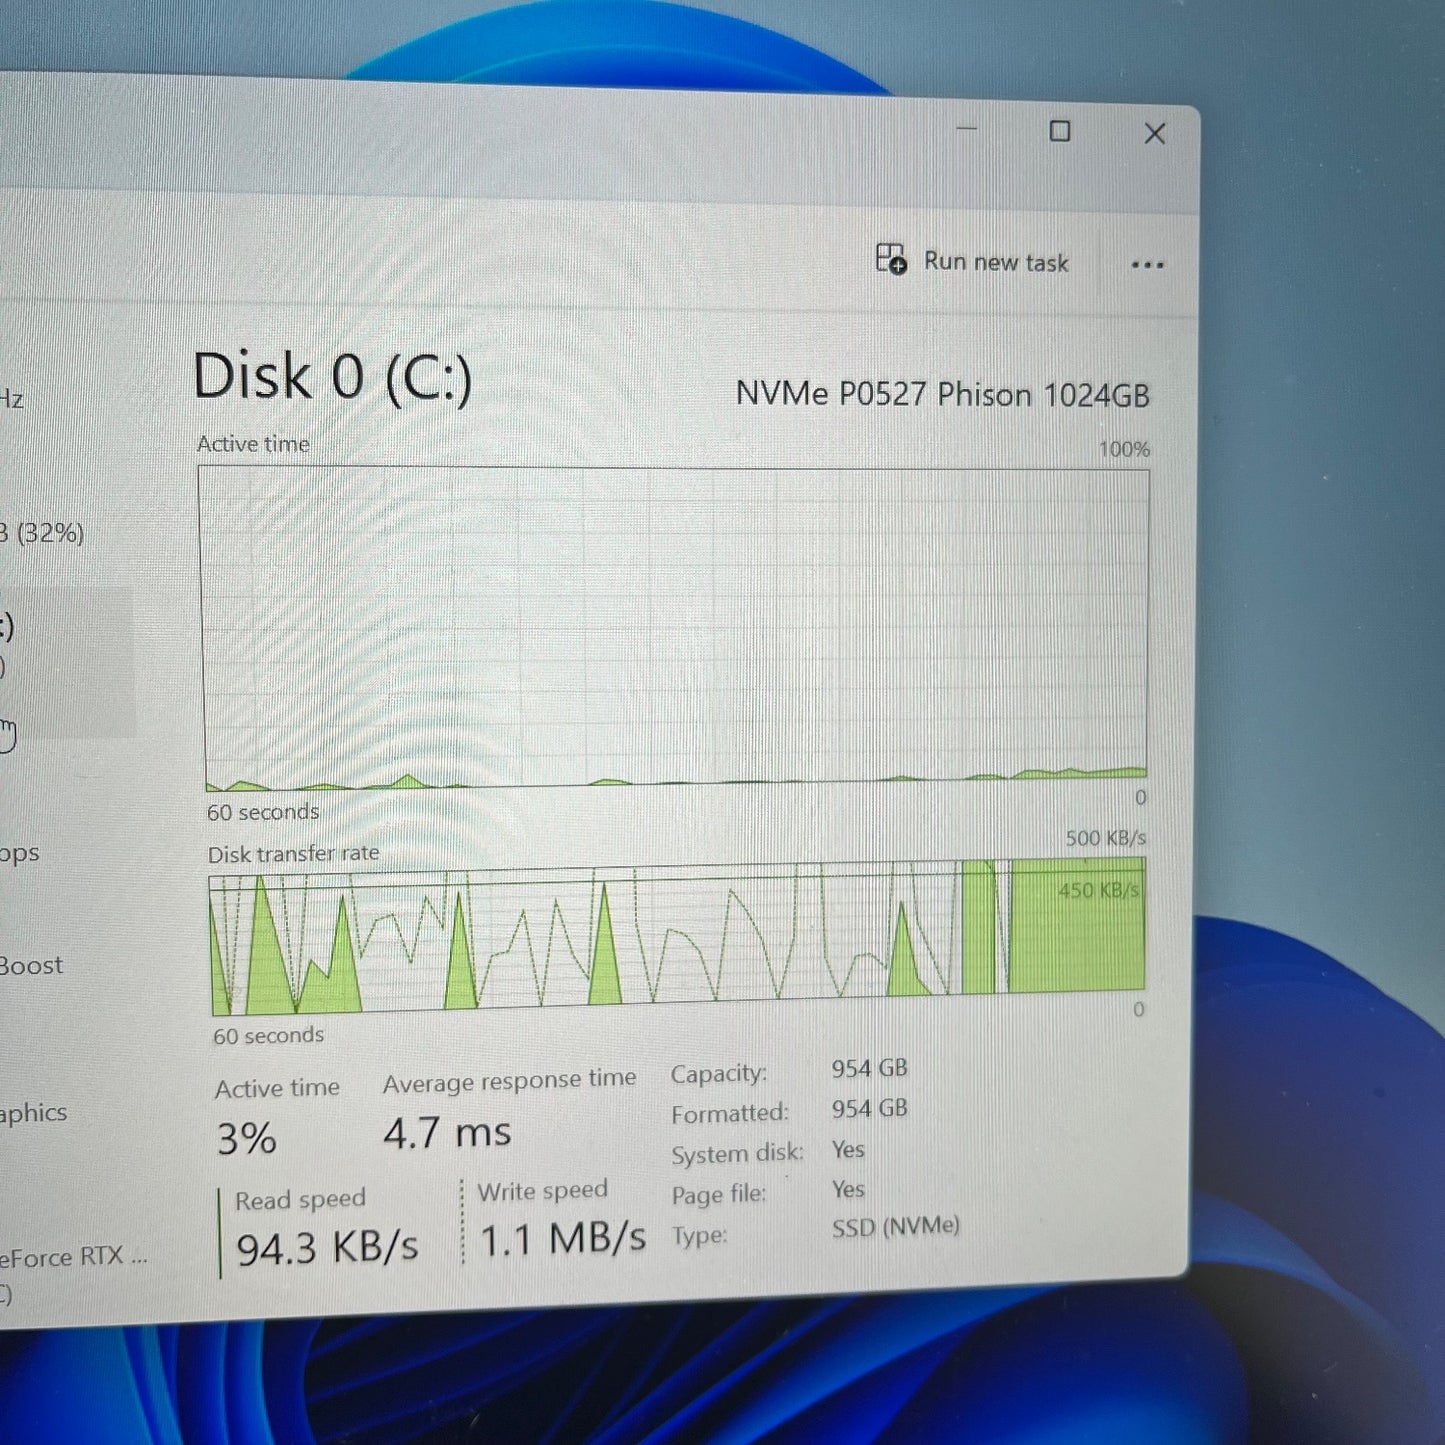Screen dimensions: 1445x1445
Task: Click the Disk 0 (C:) heading
Action: tap(332, 377)
